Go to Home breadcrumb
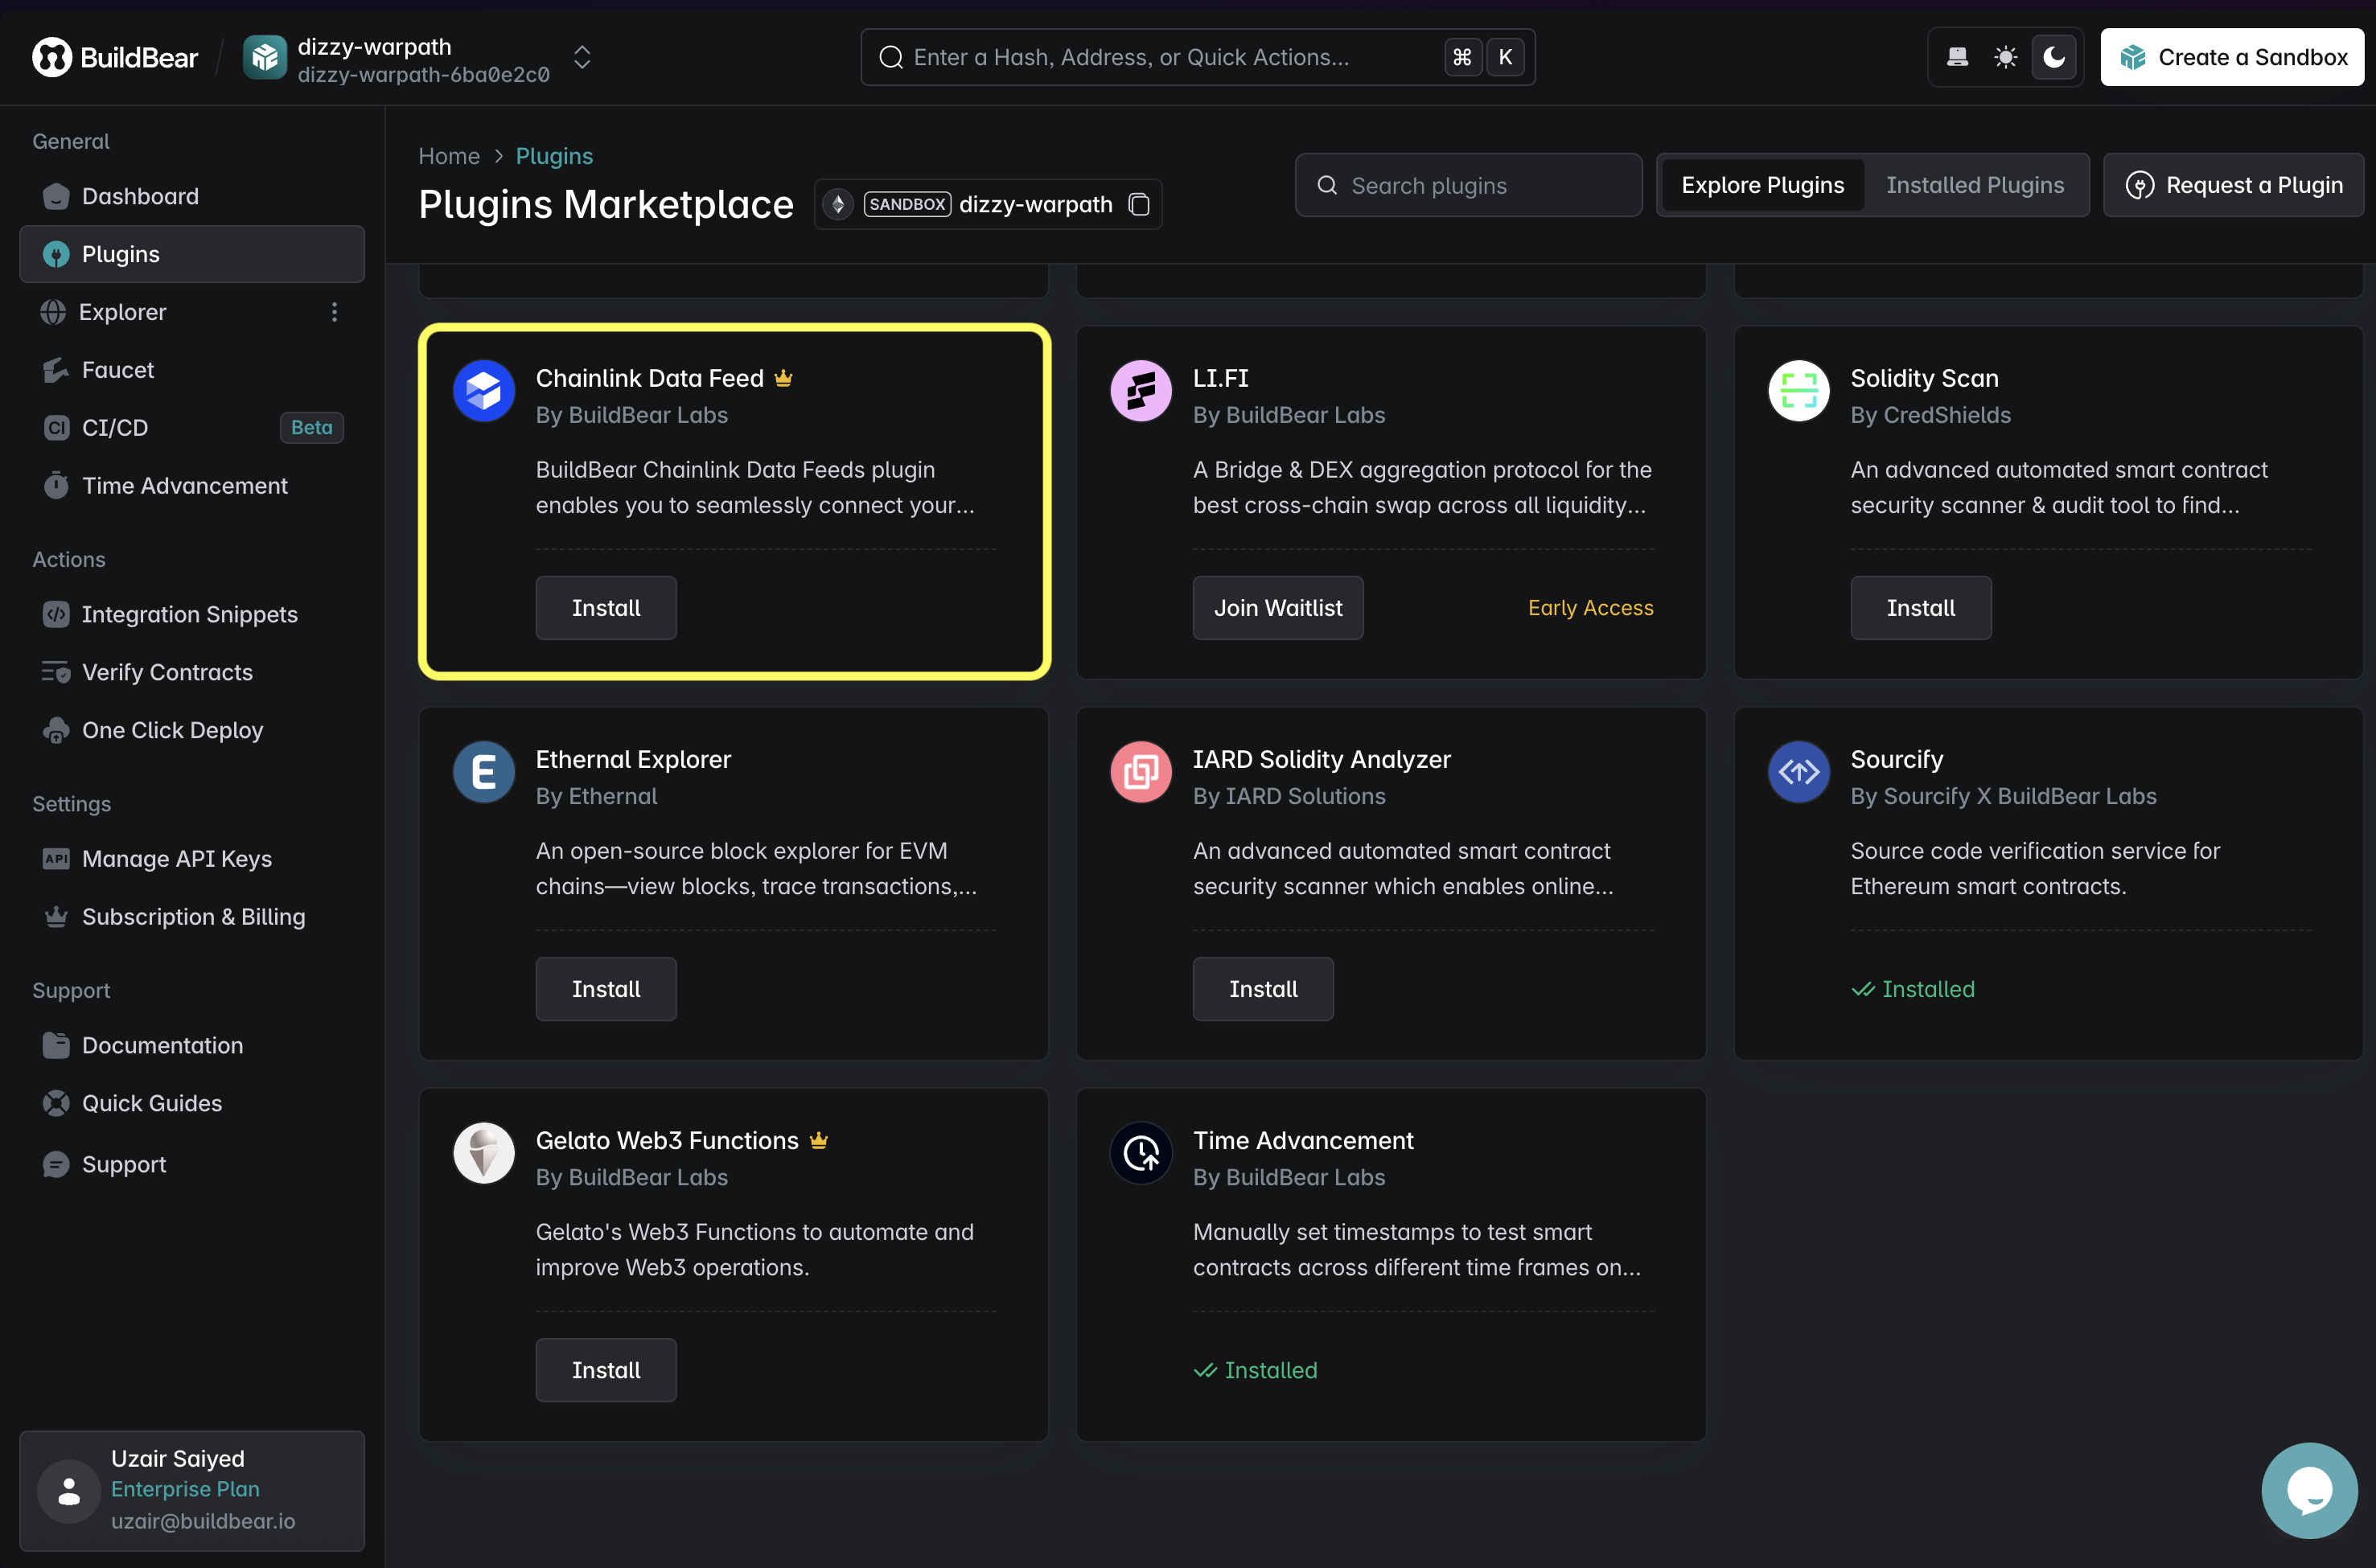This screenshot has height=1568, width=2376. click(449, 156)
